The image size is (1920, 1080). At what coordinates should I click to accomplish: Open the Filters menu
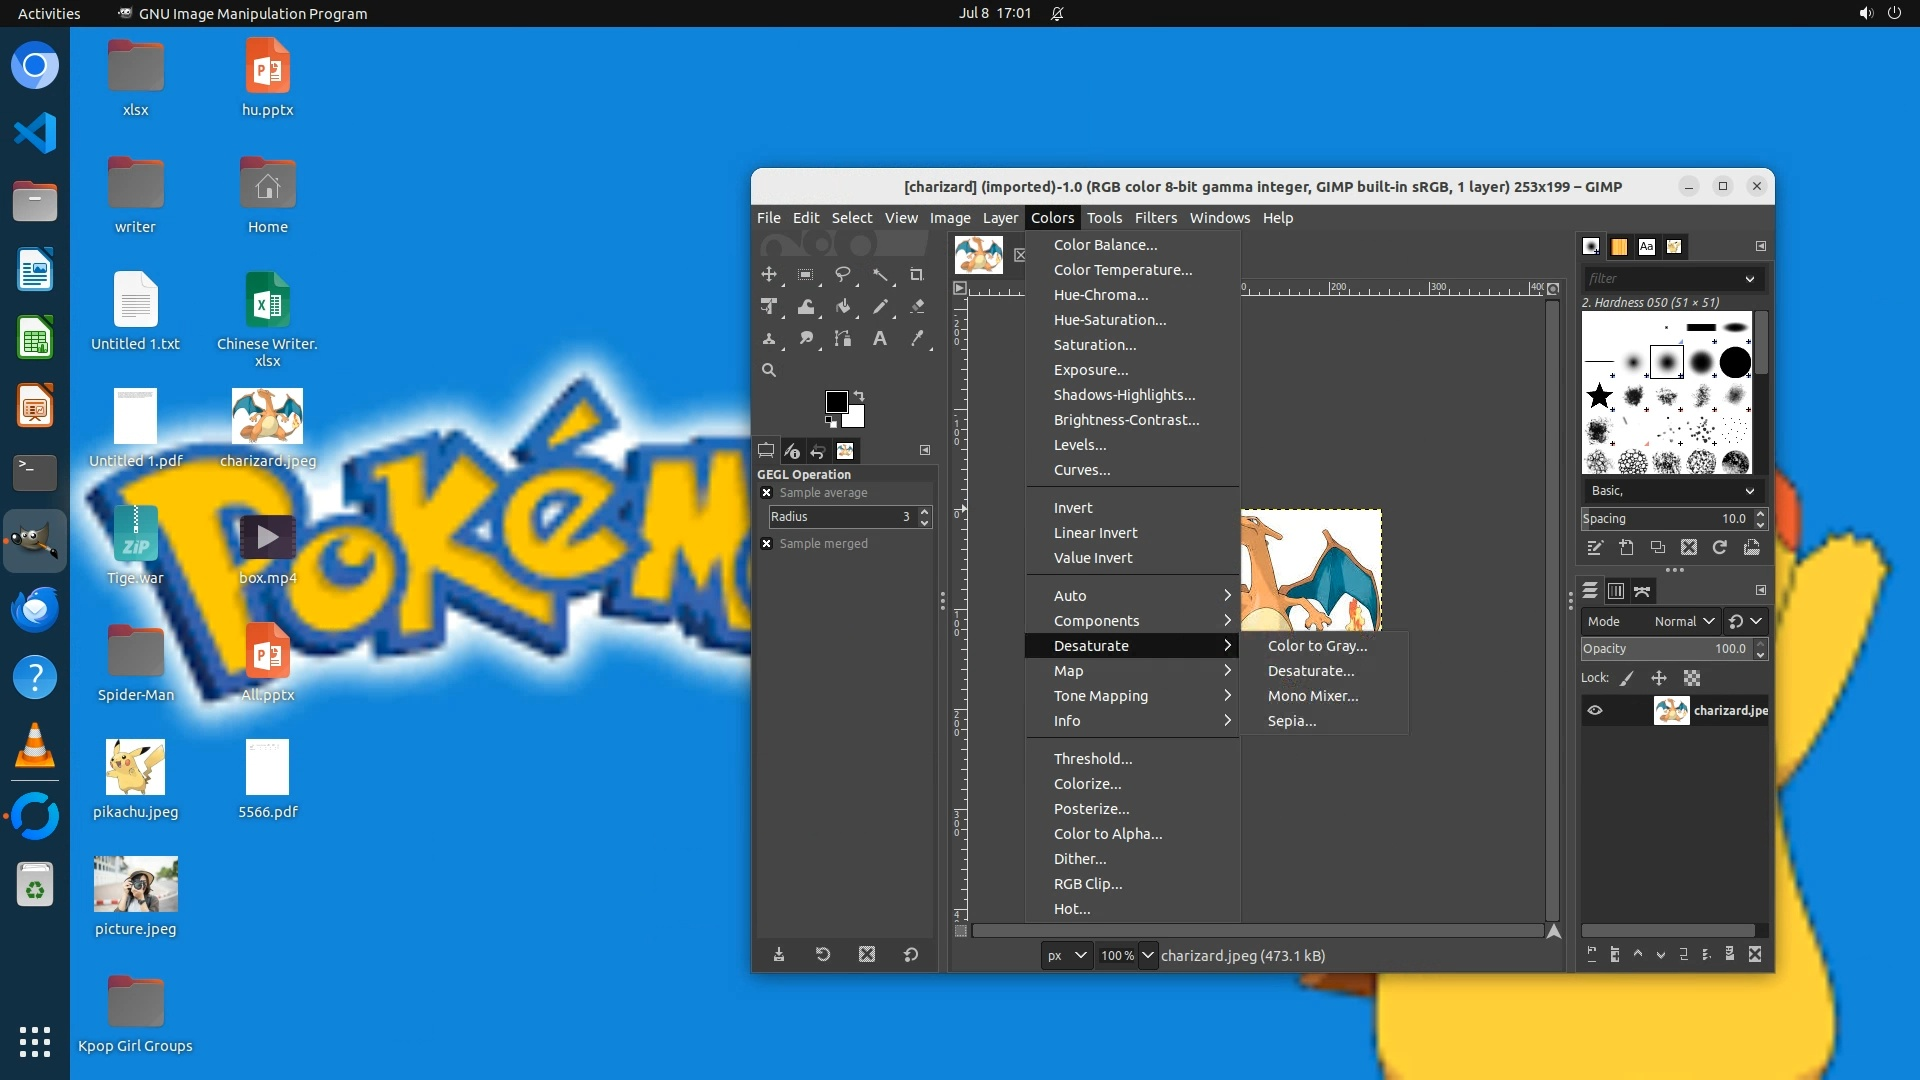[1155, 218]
